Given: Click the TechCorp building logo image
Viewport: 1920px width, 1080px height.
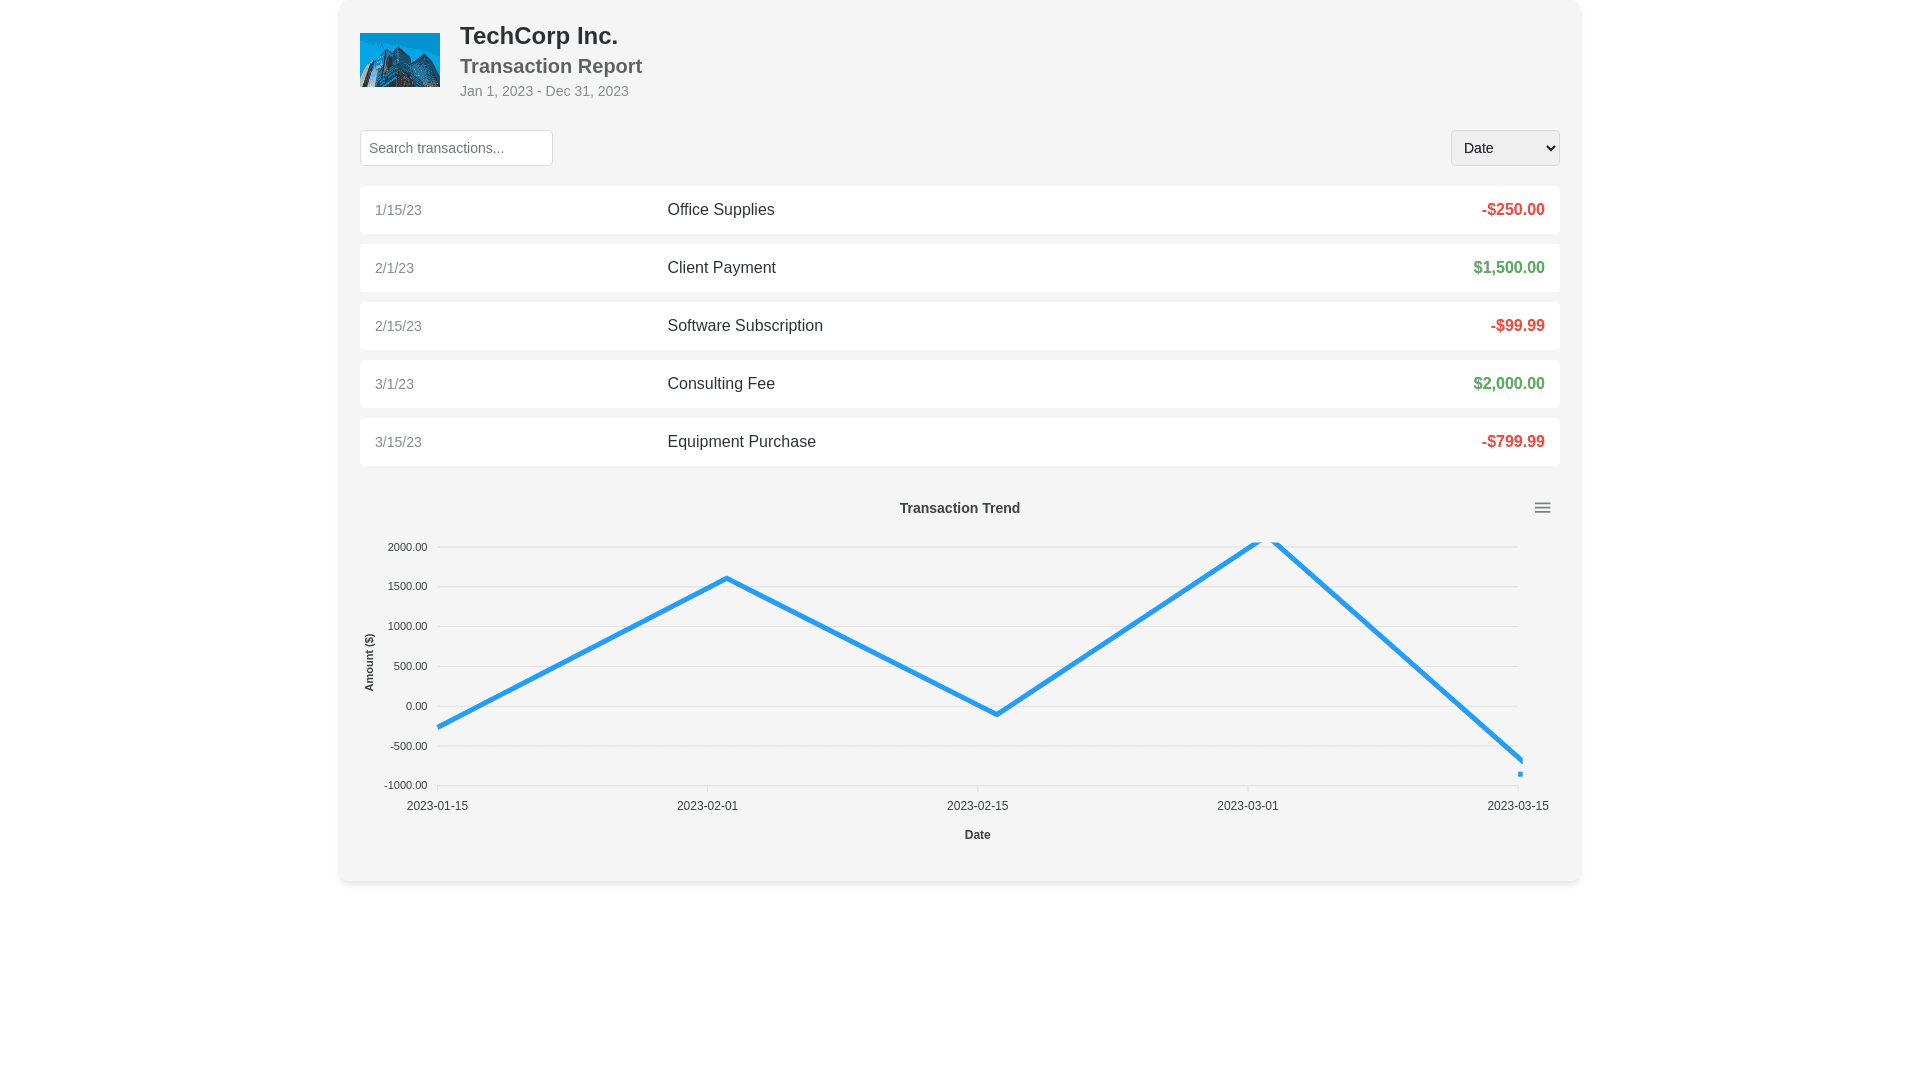Looking at the screenshot, I should (399, 60).
